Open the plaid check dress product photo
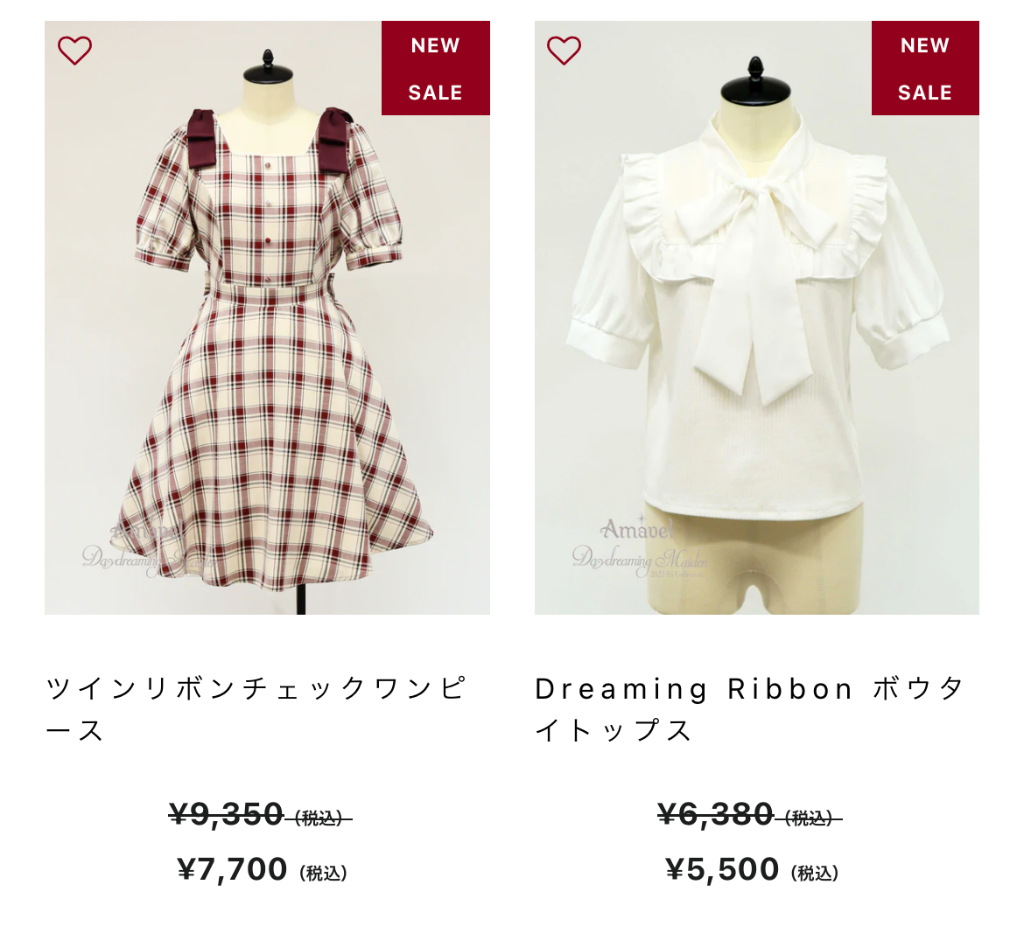The width and height of the screenshot is (1024, 929). click(x=267, y=318)
